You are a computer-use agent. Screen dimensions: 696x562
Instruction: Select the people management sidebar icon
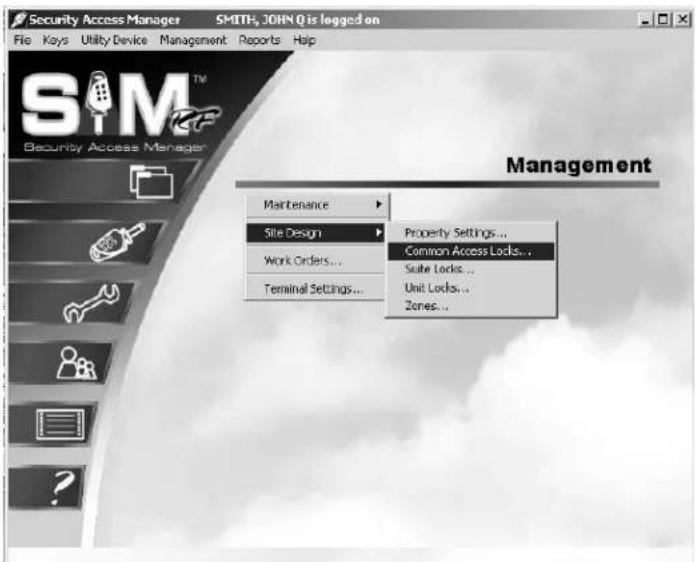pyautogui.click(x=76, y=363)
